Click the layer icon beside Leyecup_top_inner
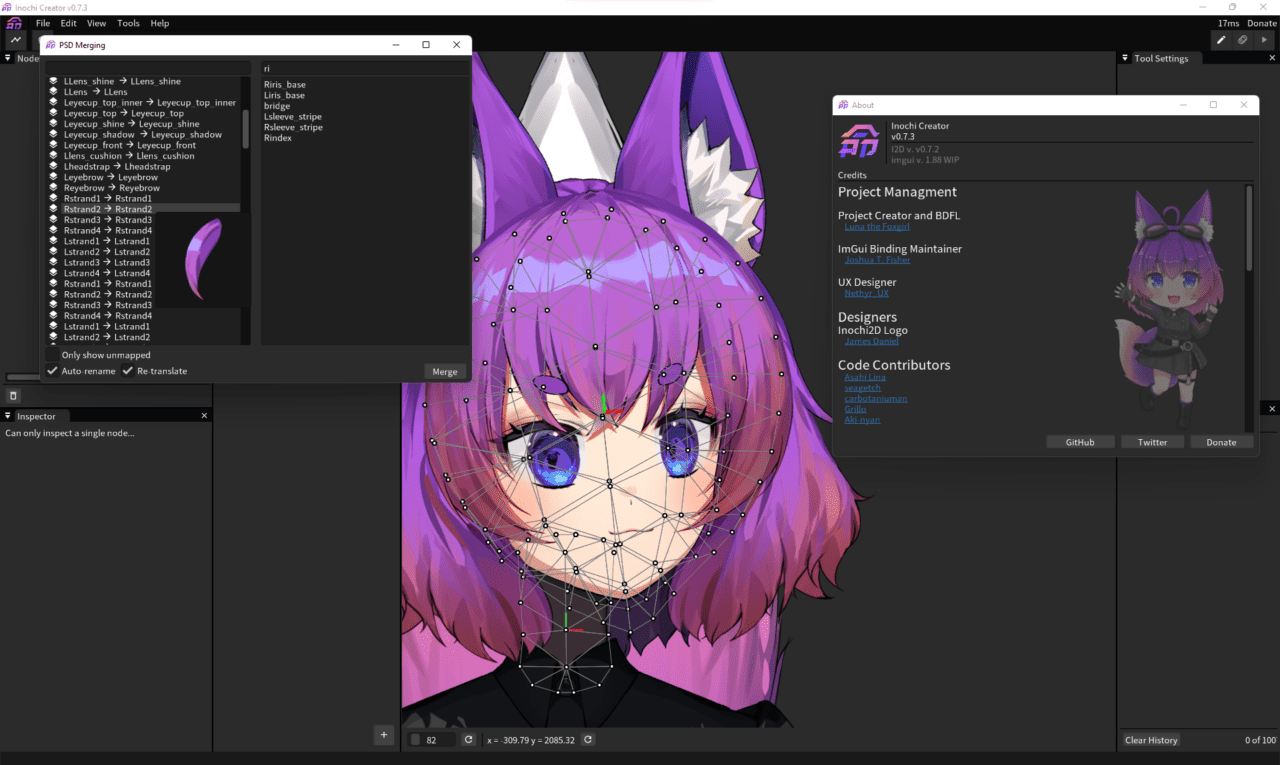1280x765 pixels. tap(54, 102)
